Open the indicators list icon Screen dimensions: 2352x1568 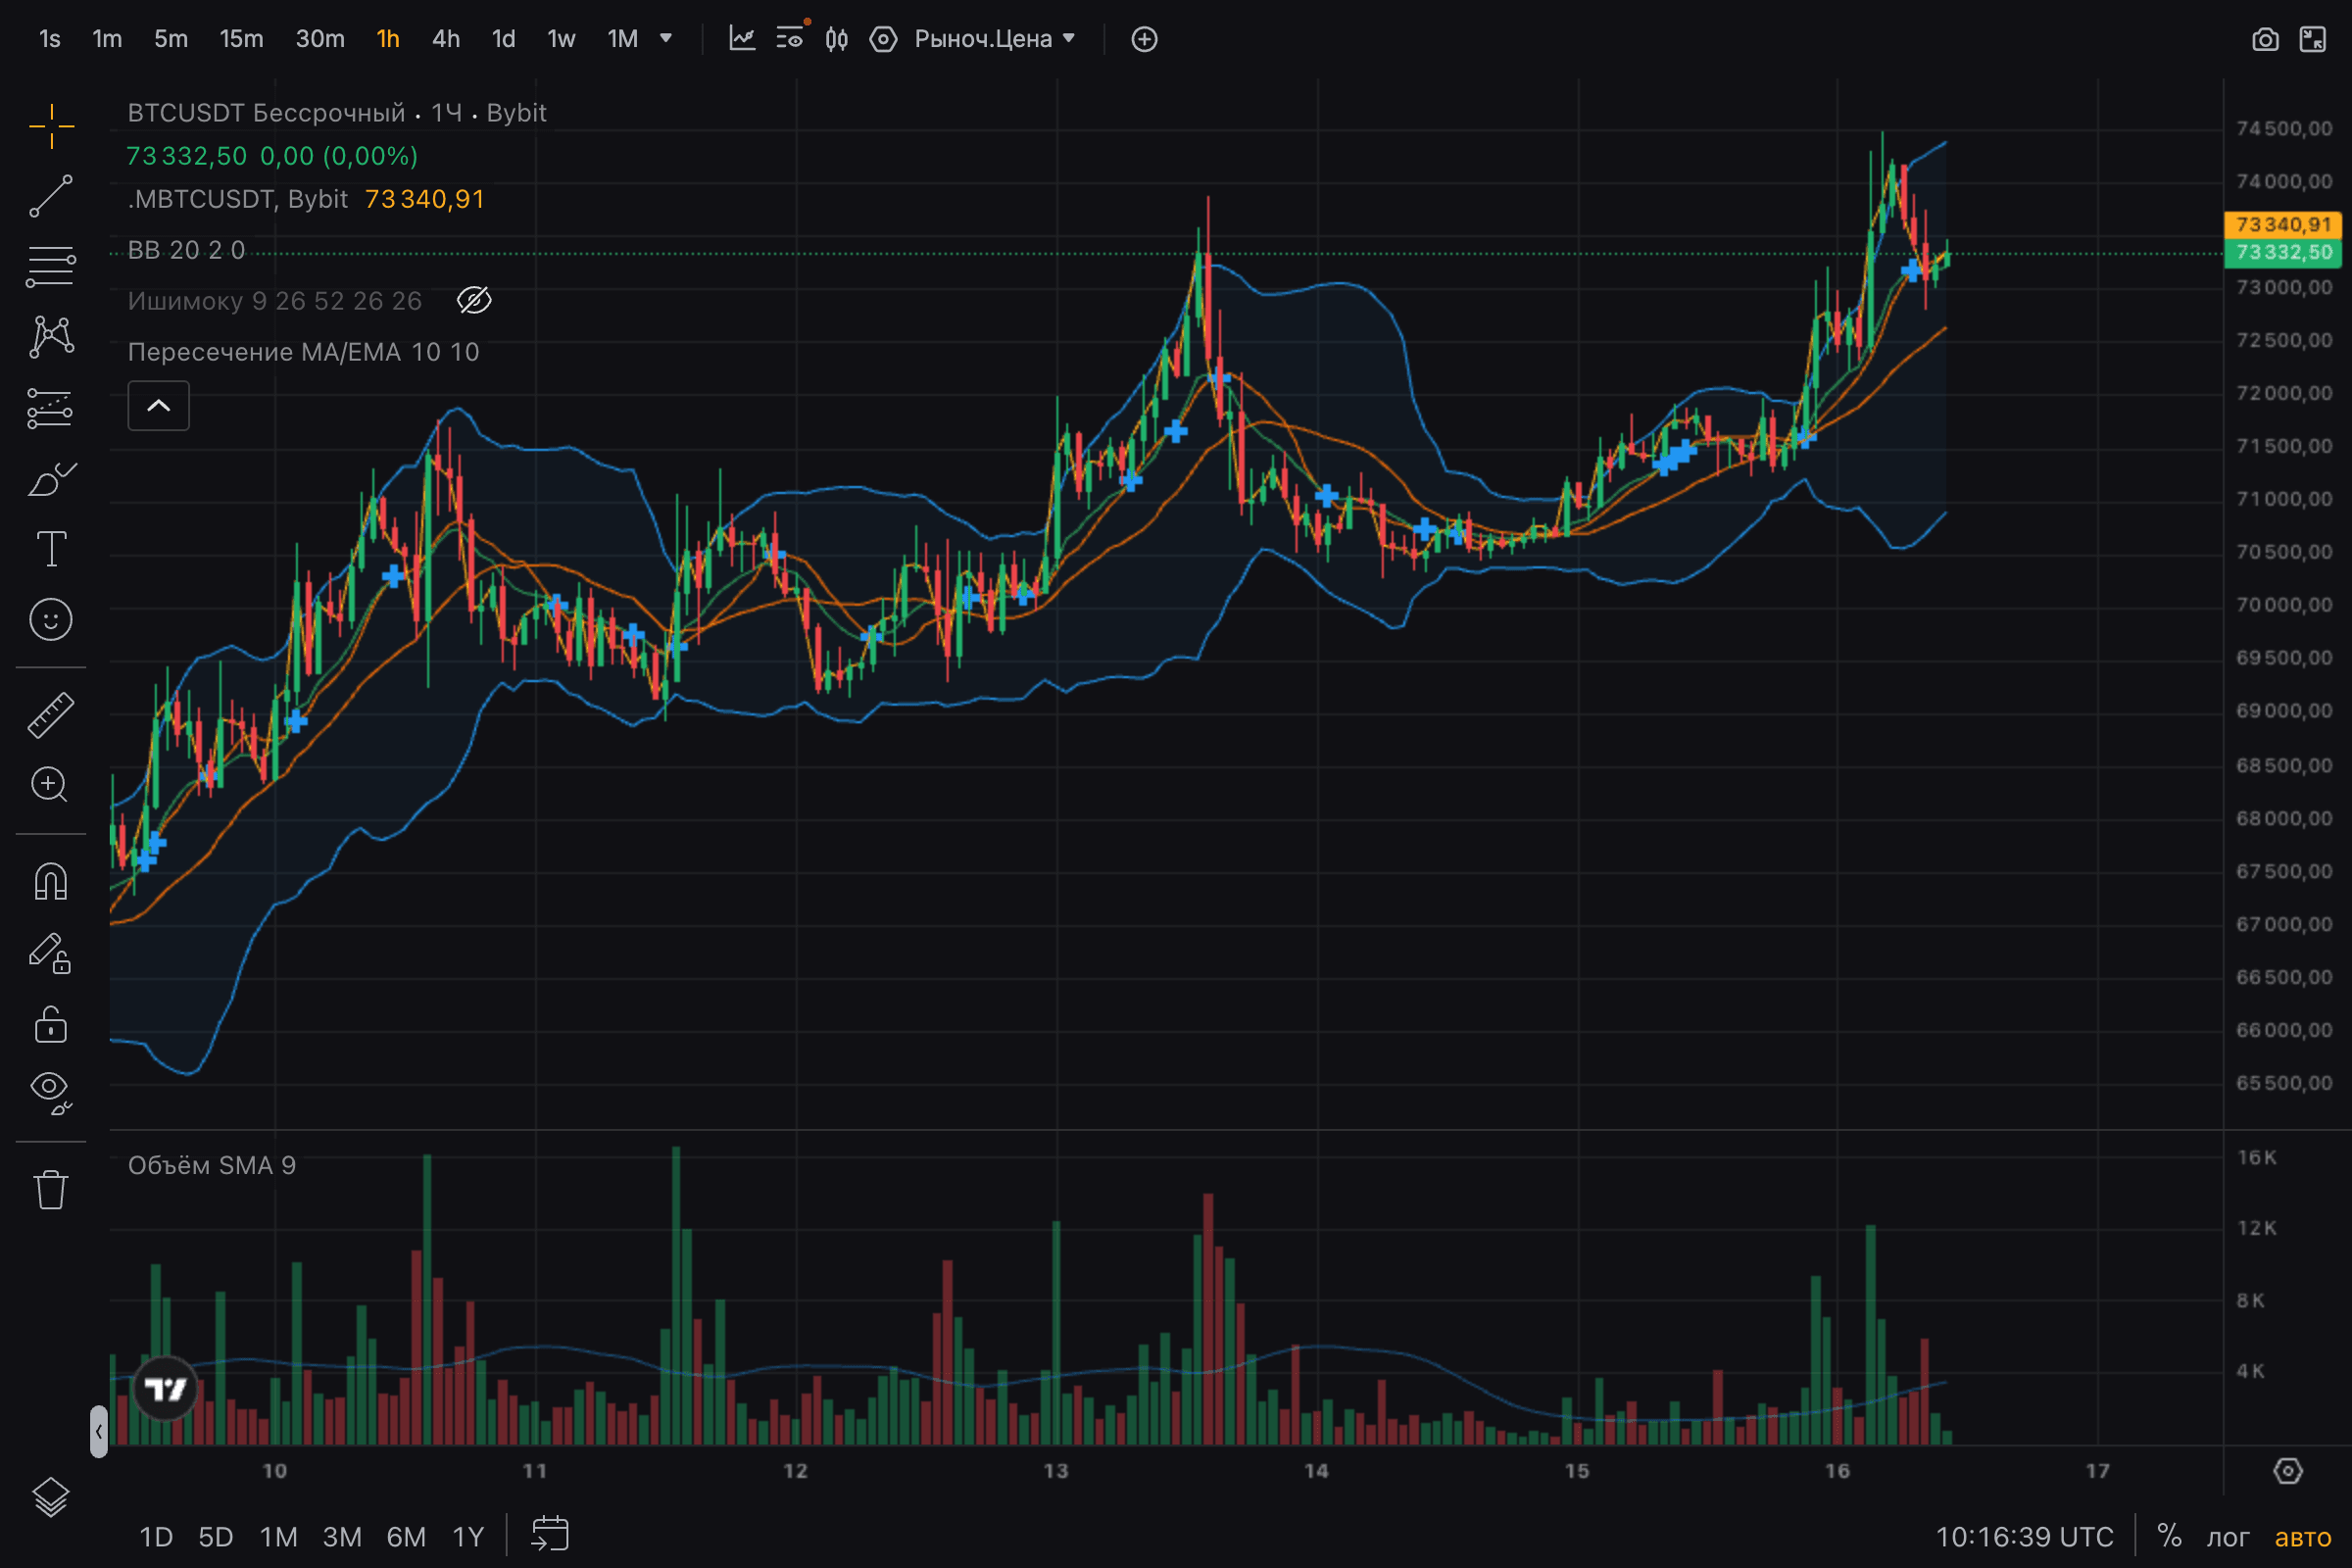tap(789, 39)
